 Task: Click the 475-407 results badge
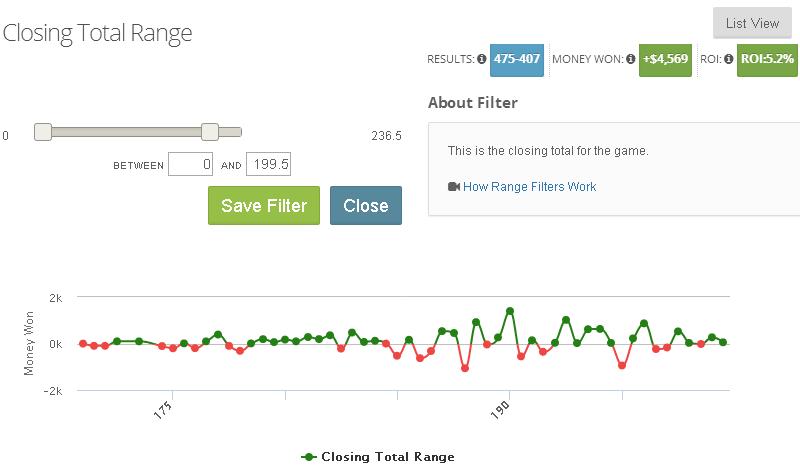(517, 60)
